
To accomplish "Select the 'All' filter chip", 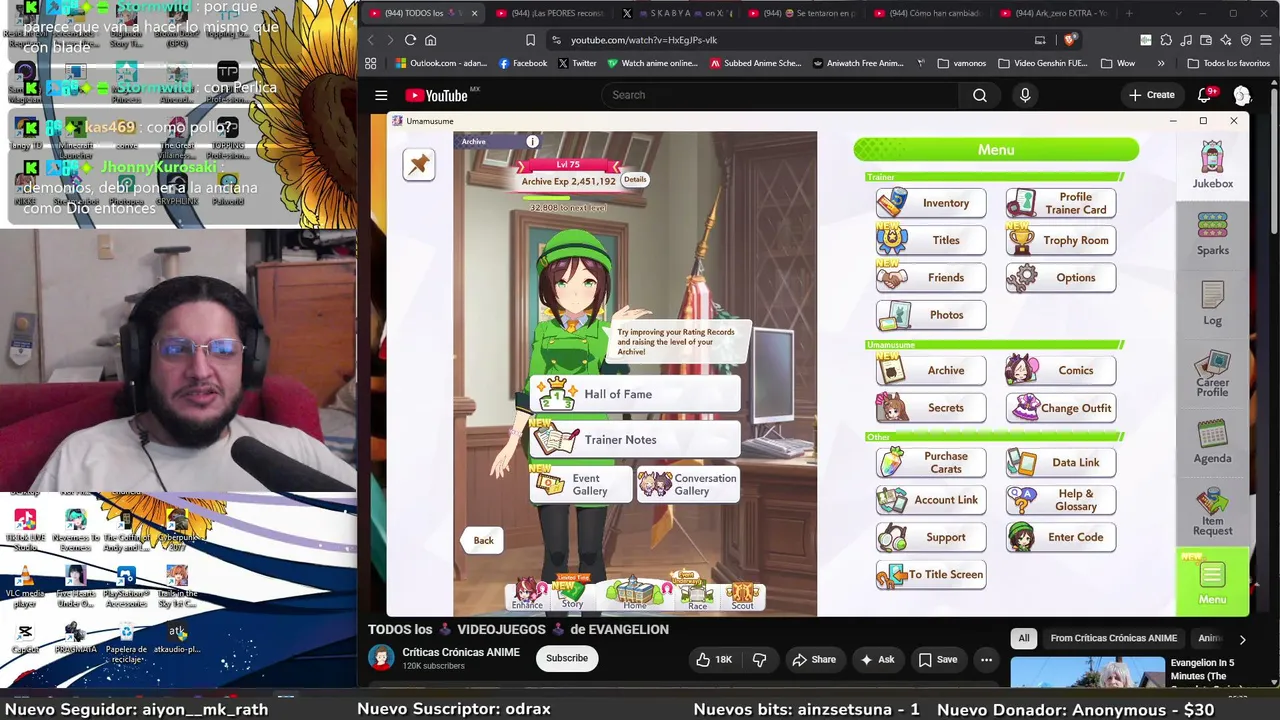I will tap(1024, 638).
